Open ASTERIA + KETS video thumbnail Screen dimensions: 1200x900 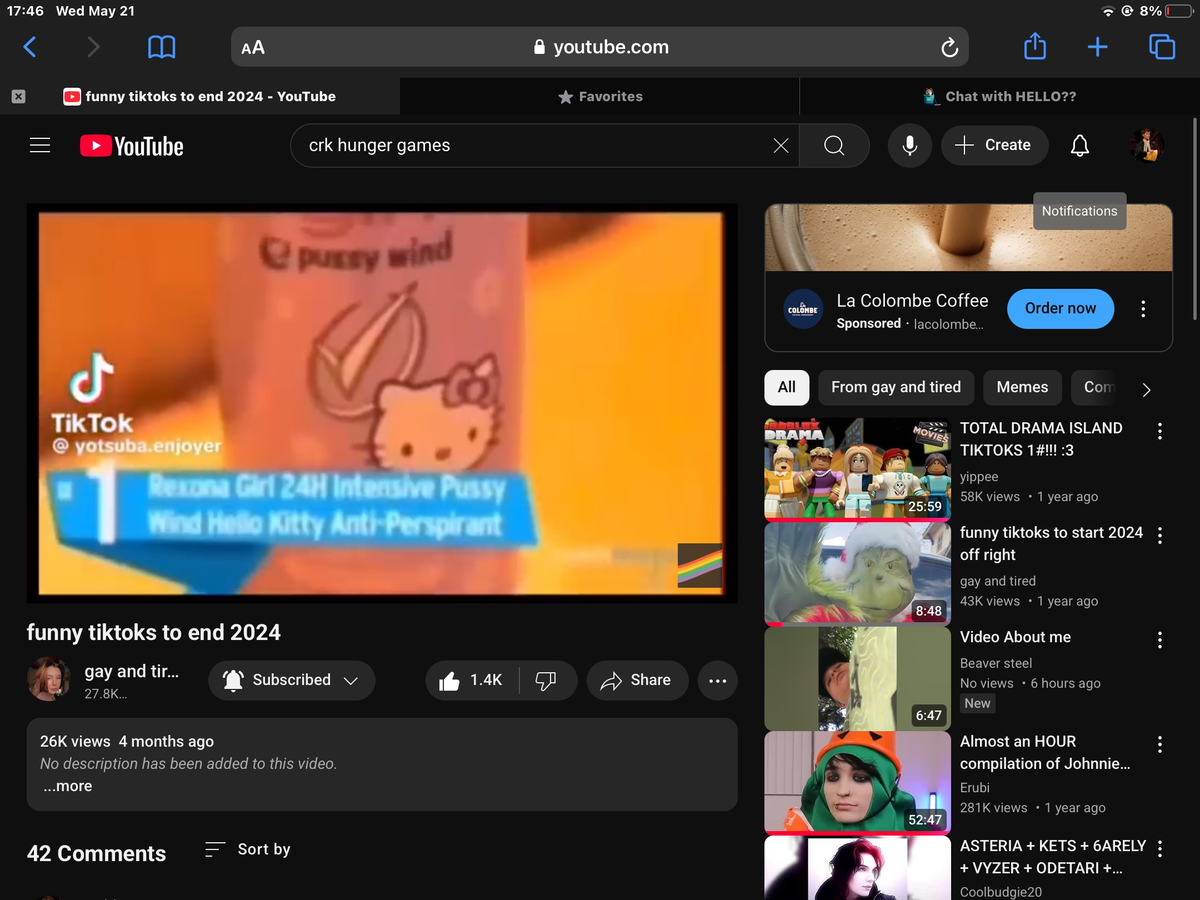click(x=858, y=868)
